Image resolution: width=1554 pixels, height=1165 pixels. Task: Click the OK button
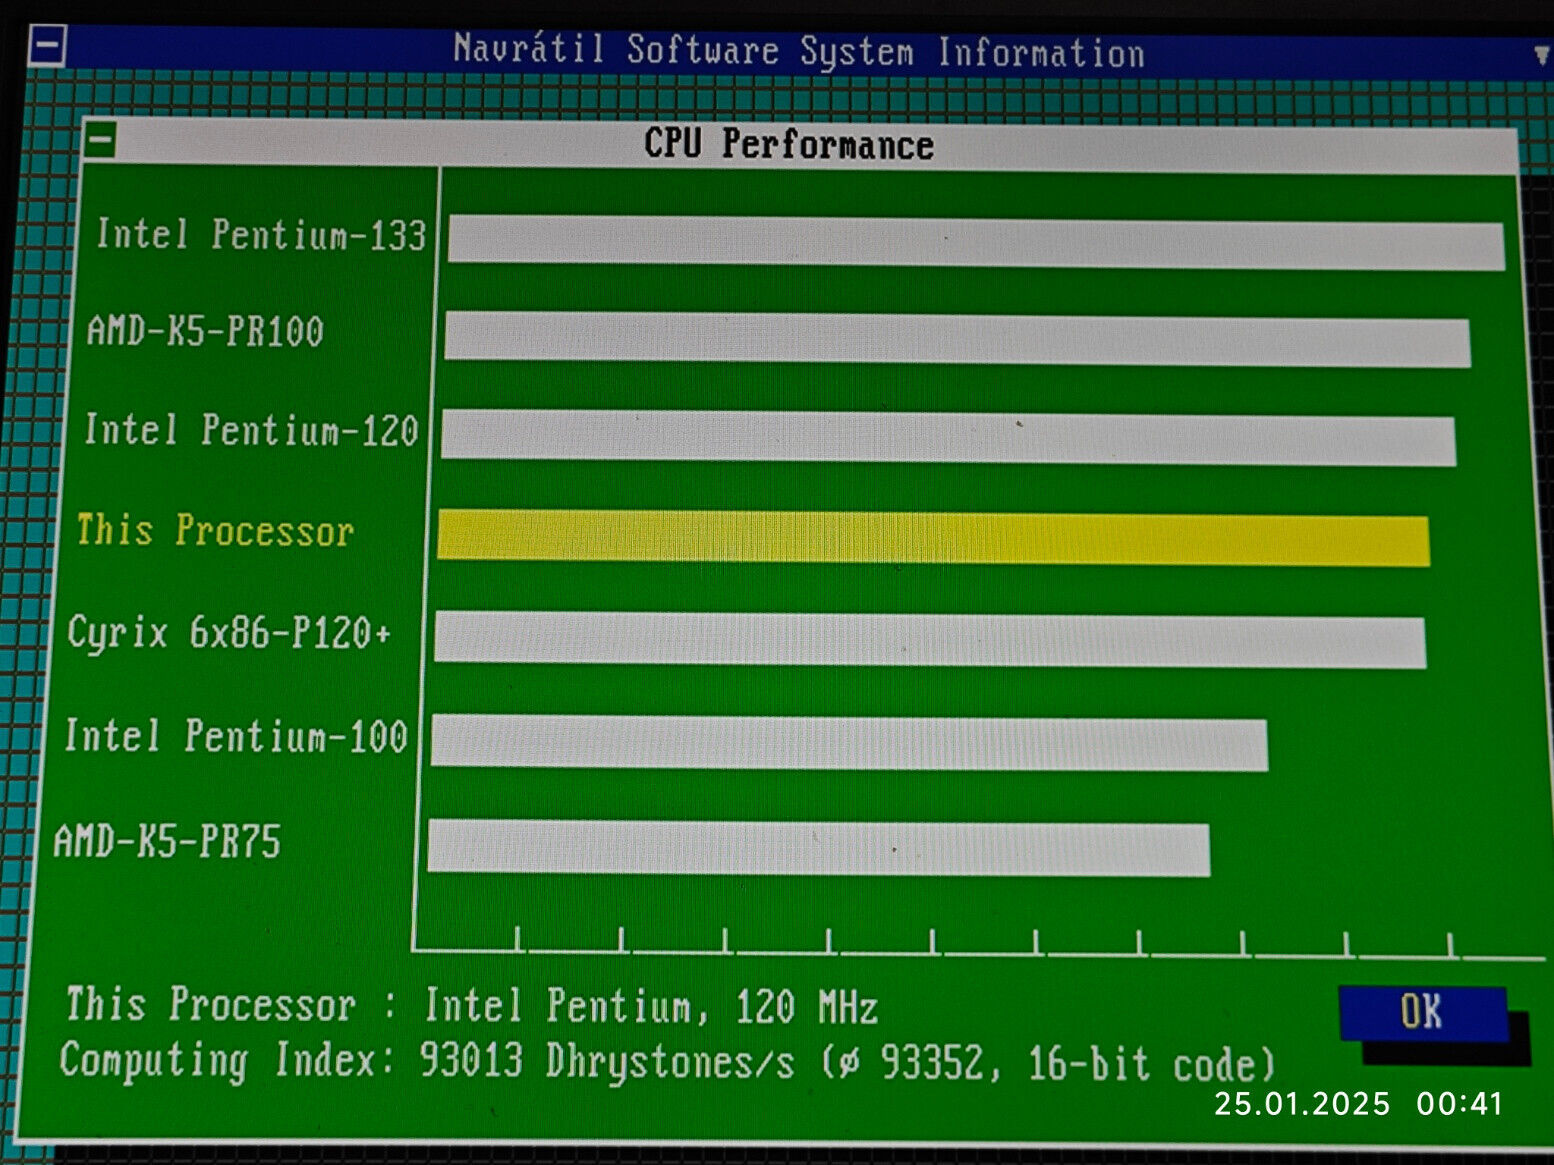(x=1422, y=1012)
